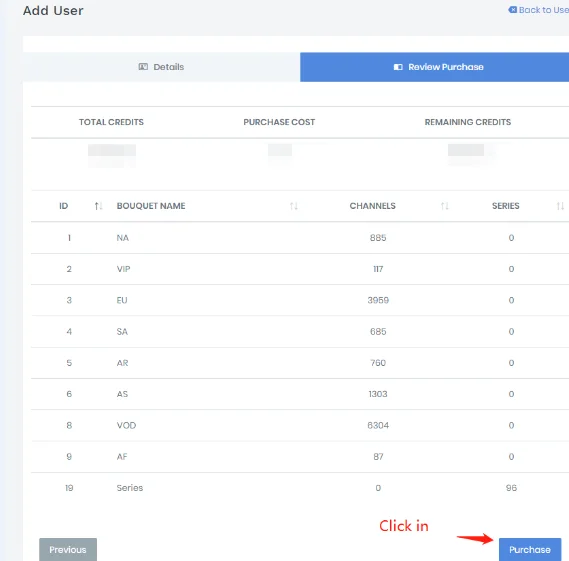Select the Review Purchase tab
569x561 pixels.
click(434, 67)
